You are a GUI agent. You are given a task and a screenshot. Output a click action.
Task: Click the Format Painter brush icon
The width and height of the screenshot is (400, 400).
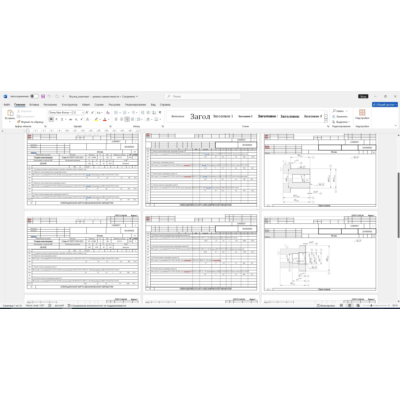click(x=19, y=122)
